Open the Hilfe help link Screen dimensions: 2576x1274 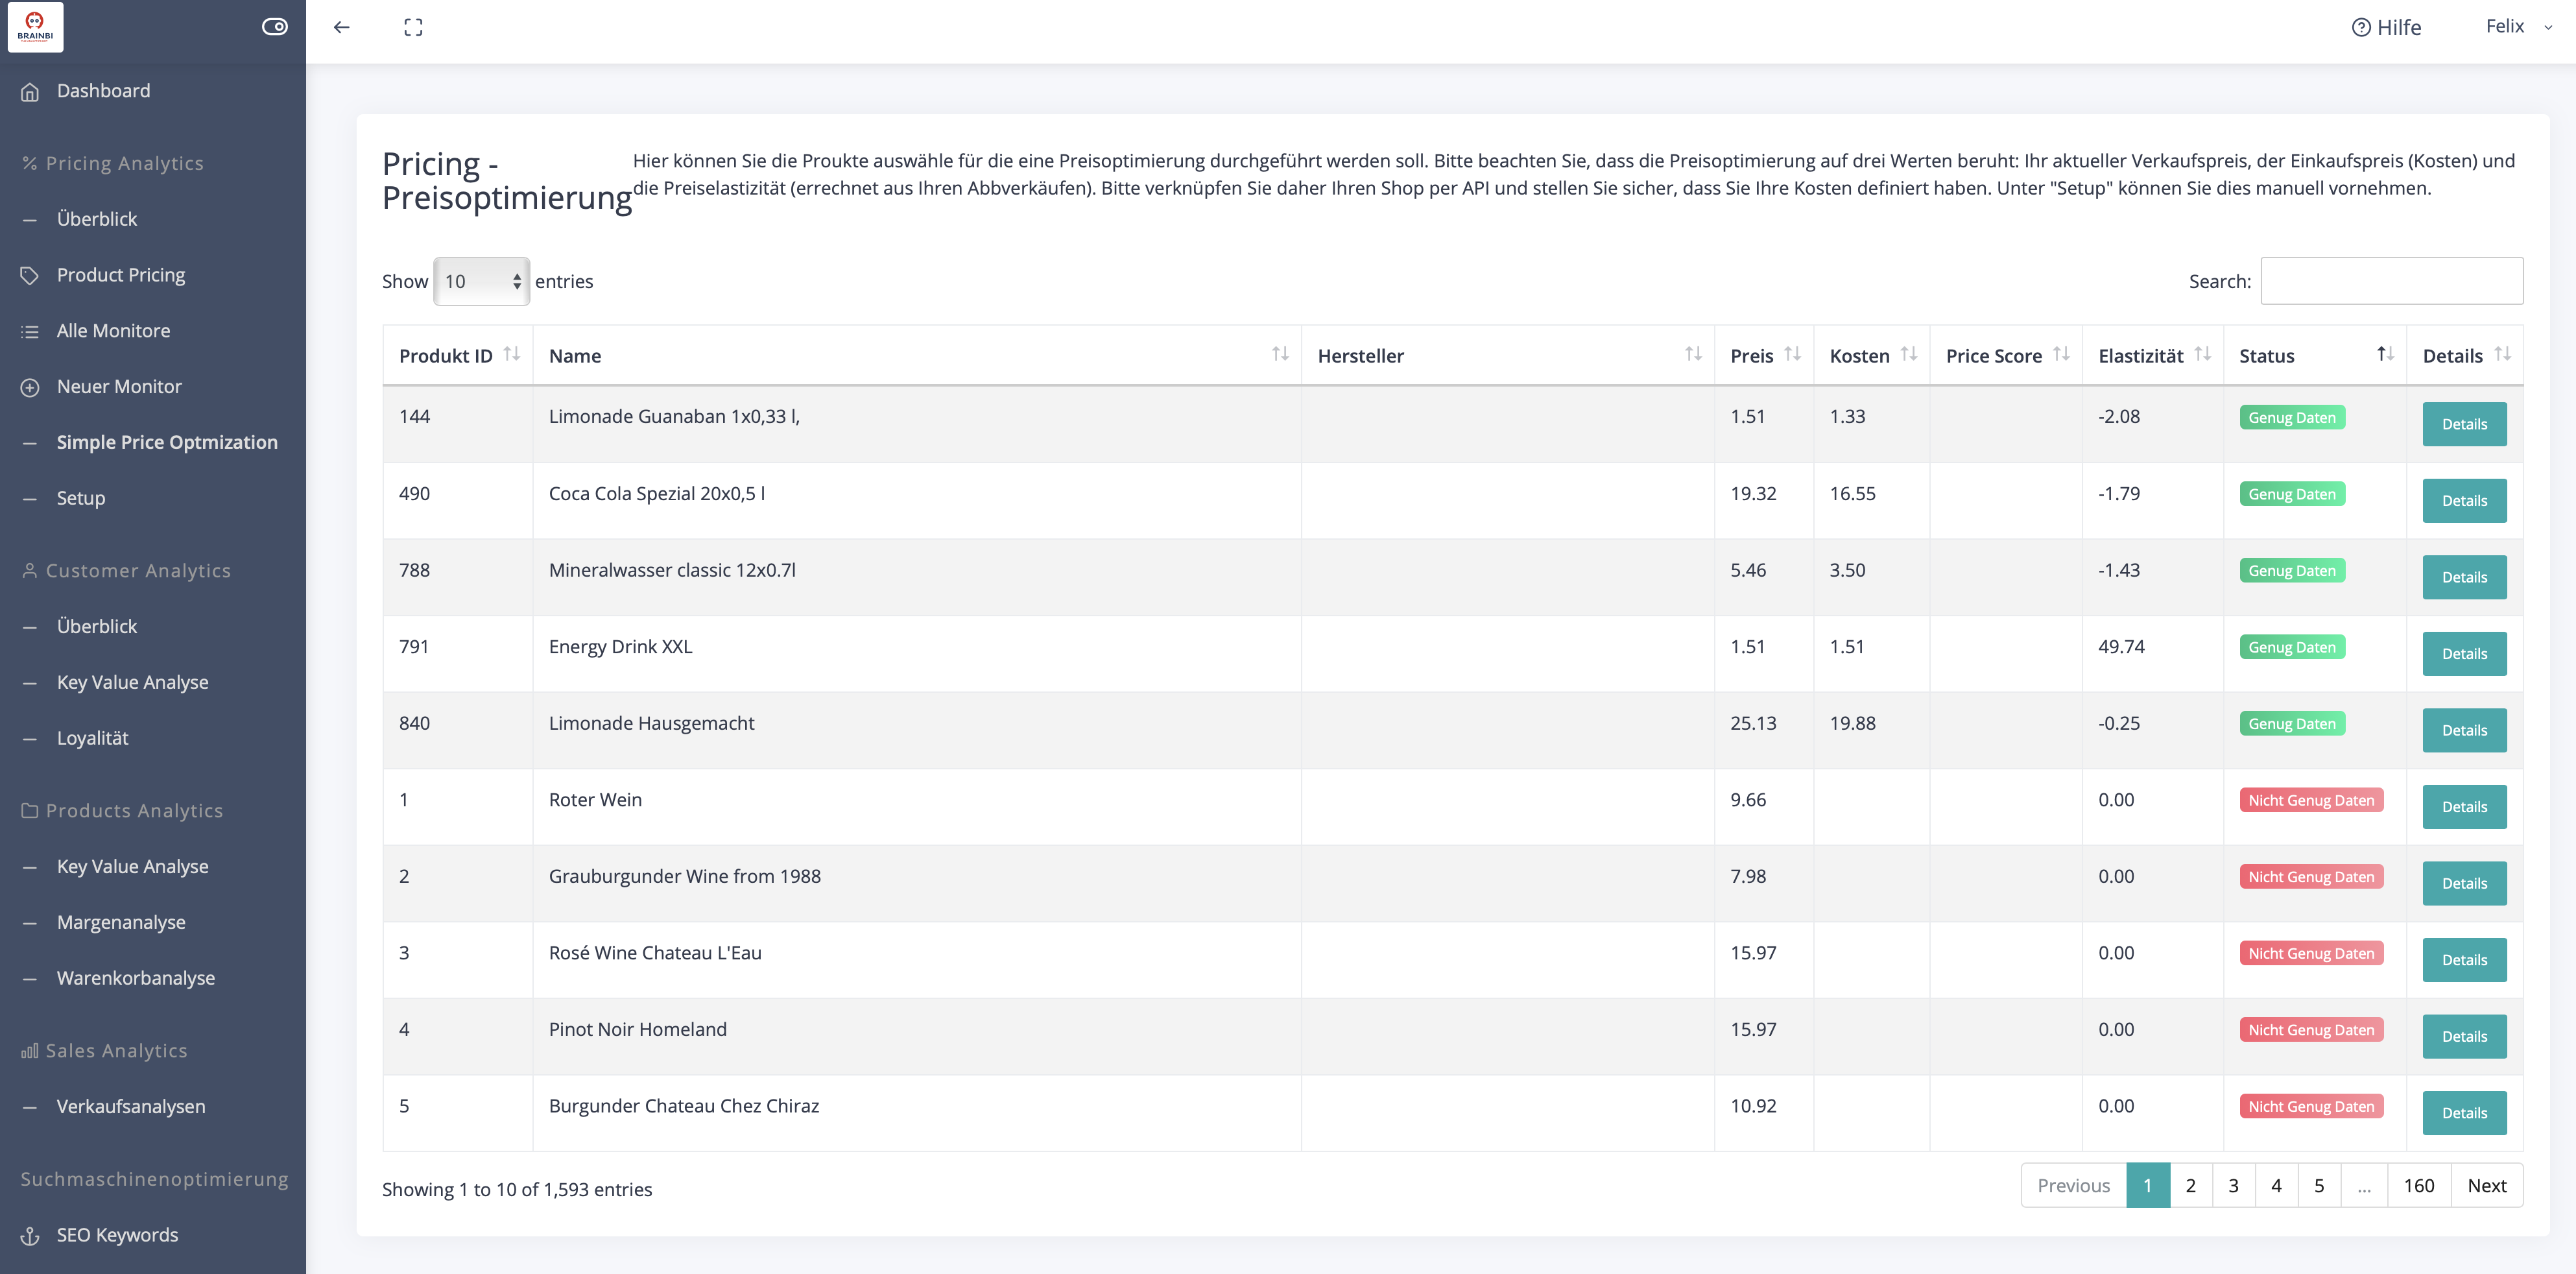tap(2386, 27)
